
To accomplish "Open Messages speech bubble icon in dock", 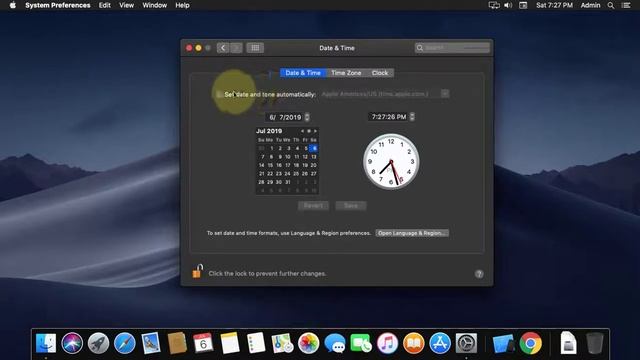I will pos(335,343).
